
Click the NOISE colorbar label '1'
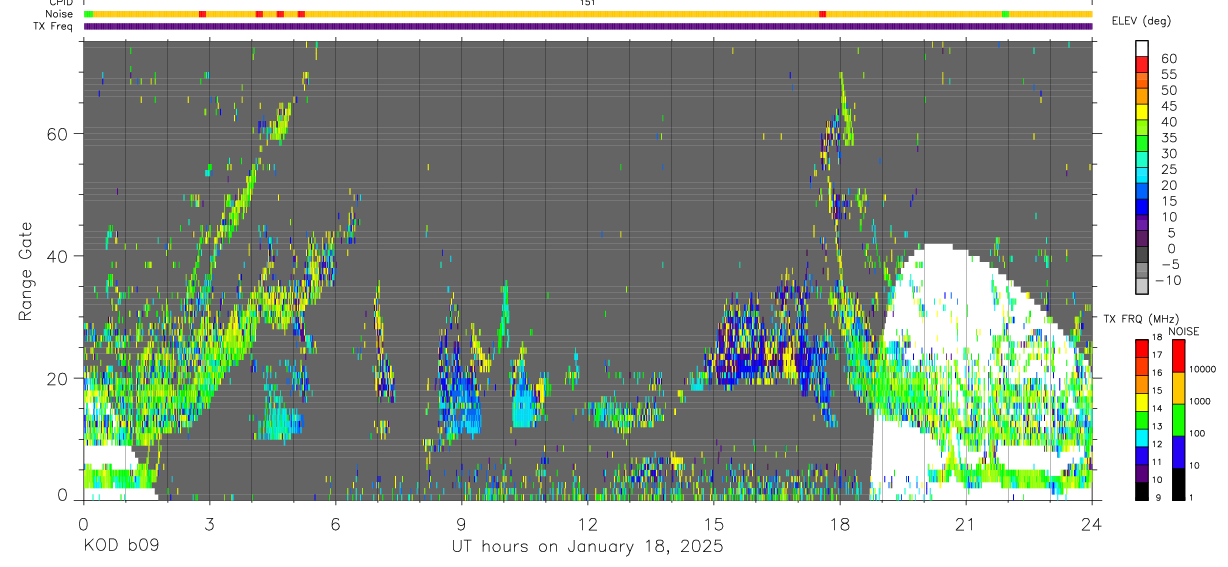(1191, 498)
